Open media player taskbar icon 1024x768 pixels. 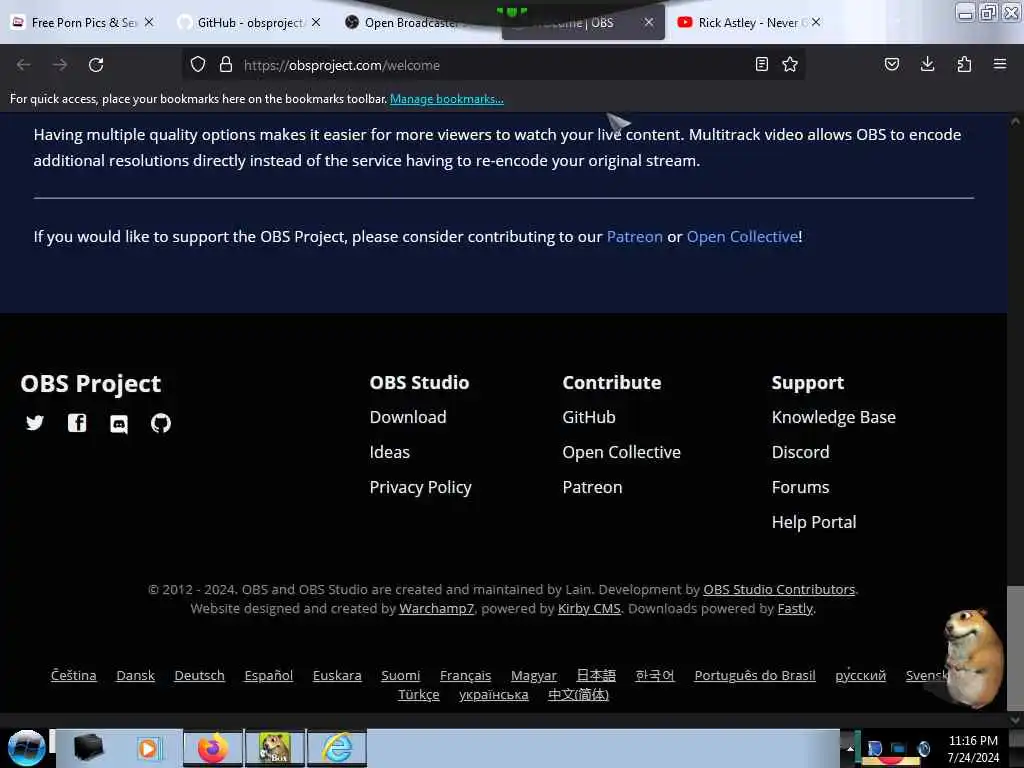point(148,748)
